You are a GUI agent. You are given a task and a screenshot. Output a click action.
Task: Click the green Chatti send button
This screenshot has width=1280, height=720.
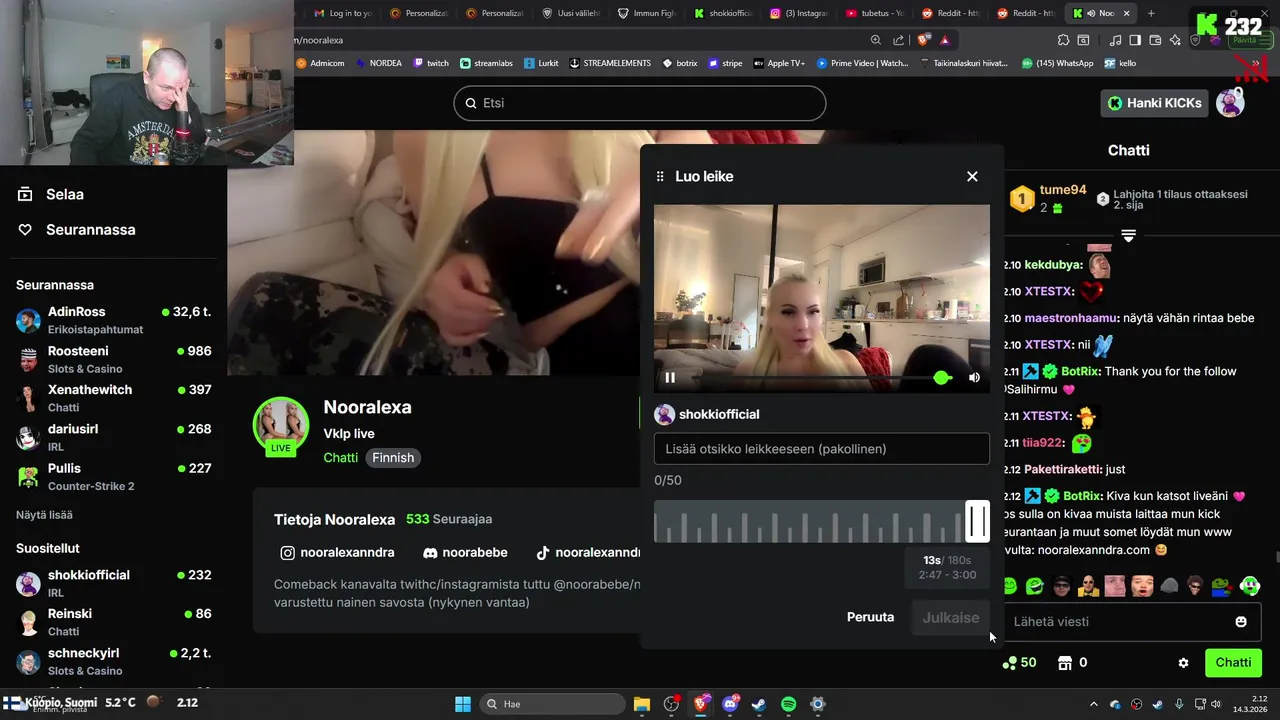(1233, 662)
